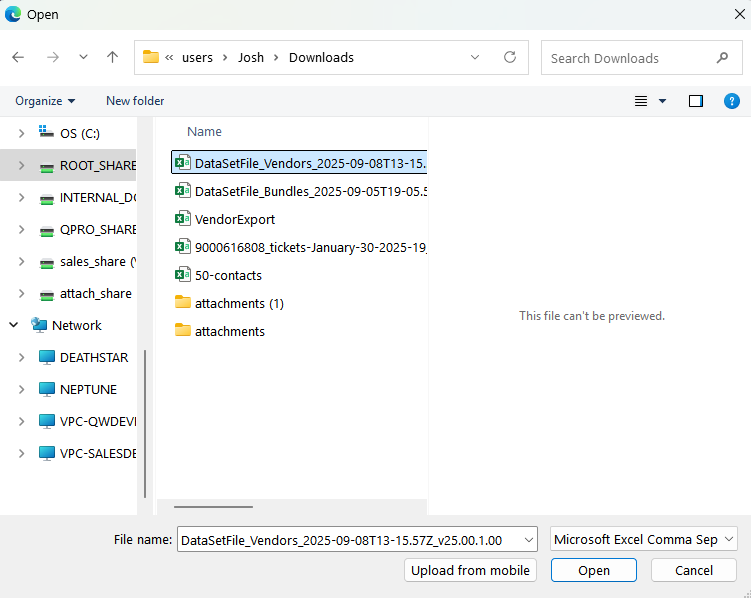The image size is (751, 598).
Task: Collapse the Network tree node
Action: coord(14,325)
